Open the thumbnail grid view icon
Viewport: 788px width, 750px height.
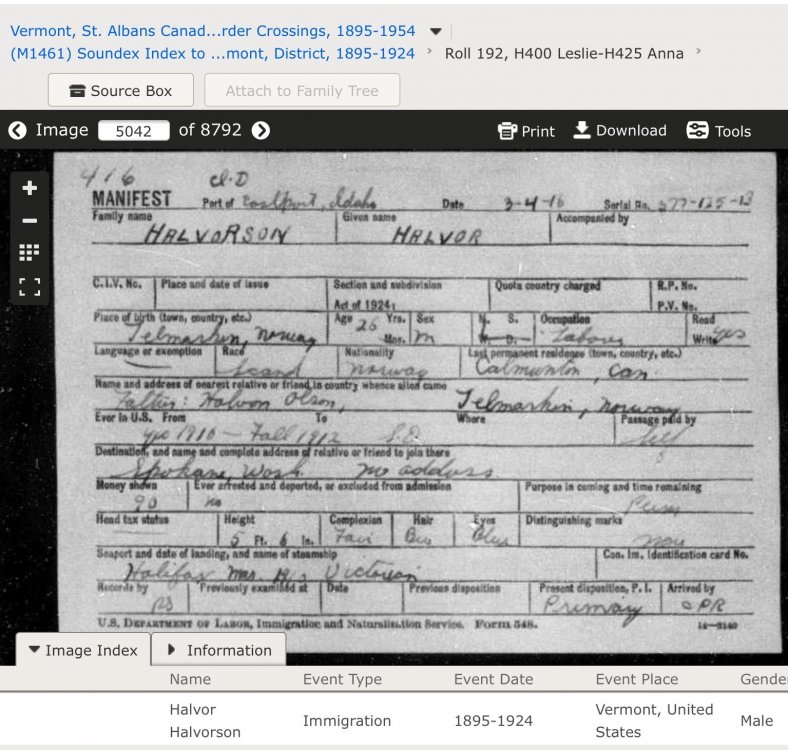(30, 253)
